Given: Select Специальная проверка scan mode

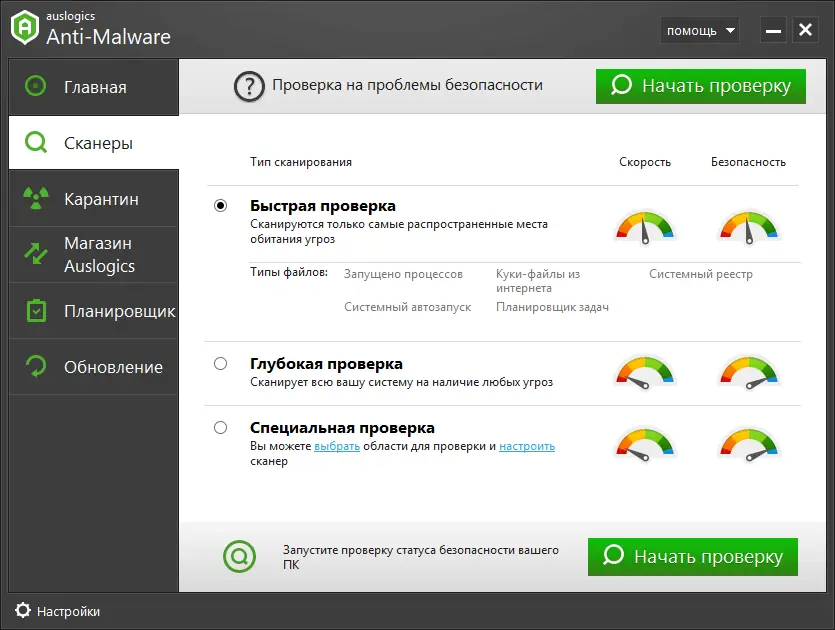Looking at the screenshot, I should [220, 428].
